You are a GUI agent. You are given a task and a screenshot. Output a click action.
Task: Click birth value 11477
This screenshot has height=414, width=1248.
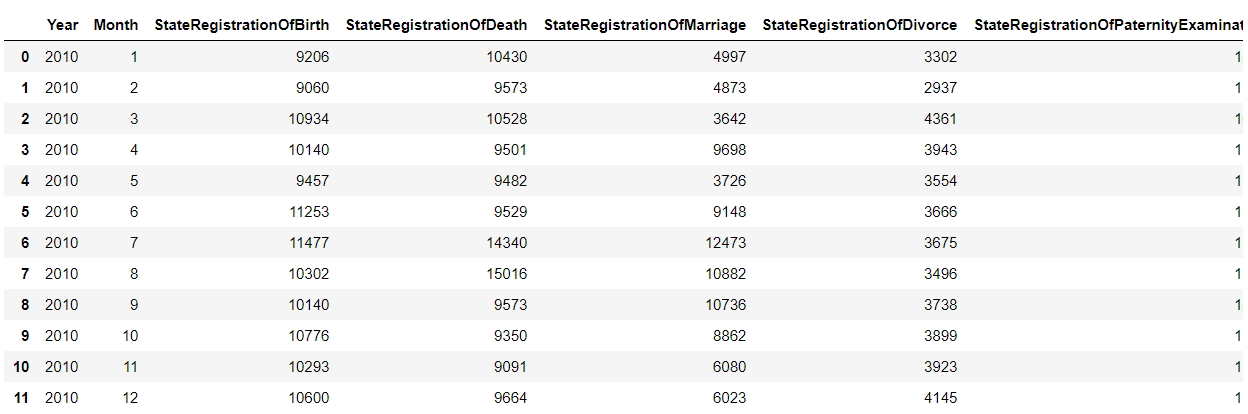(310, 243)
